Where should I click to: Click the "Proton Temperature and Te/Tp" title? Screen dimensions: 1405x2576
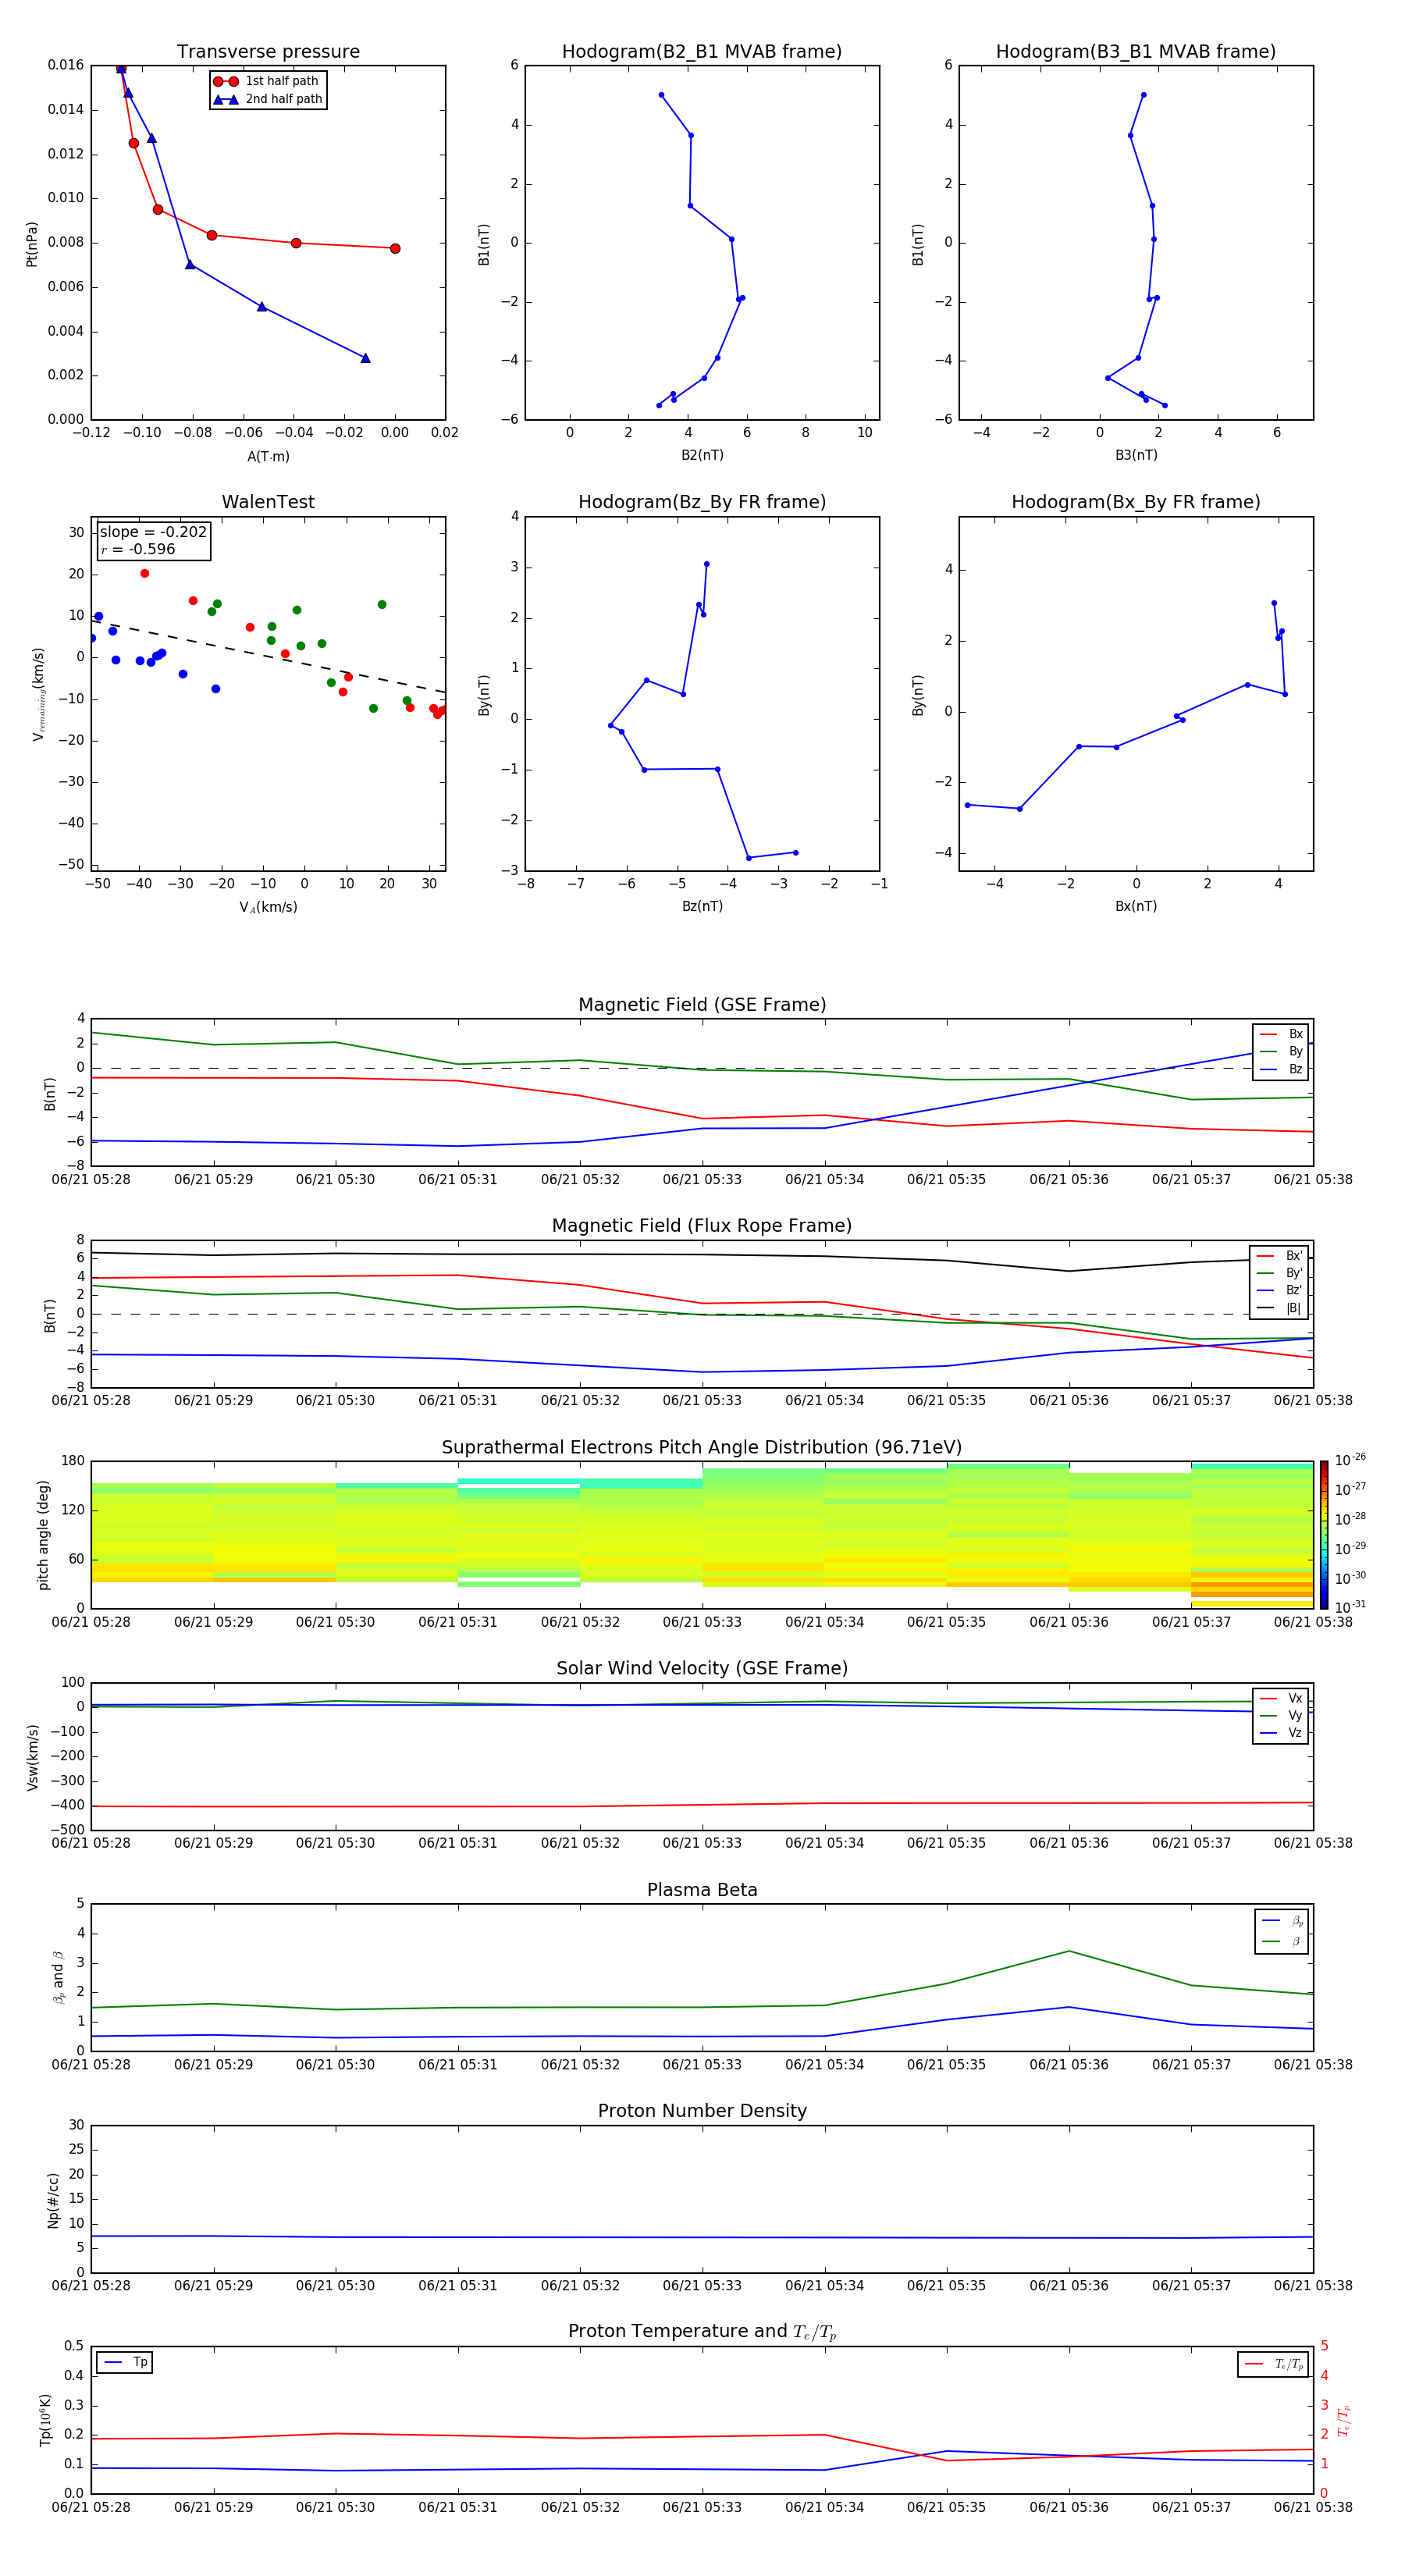tap(702, 2332)
